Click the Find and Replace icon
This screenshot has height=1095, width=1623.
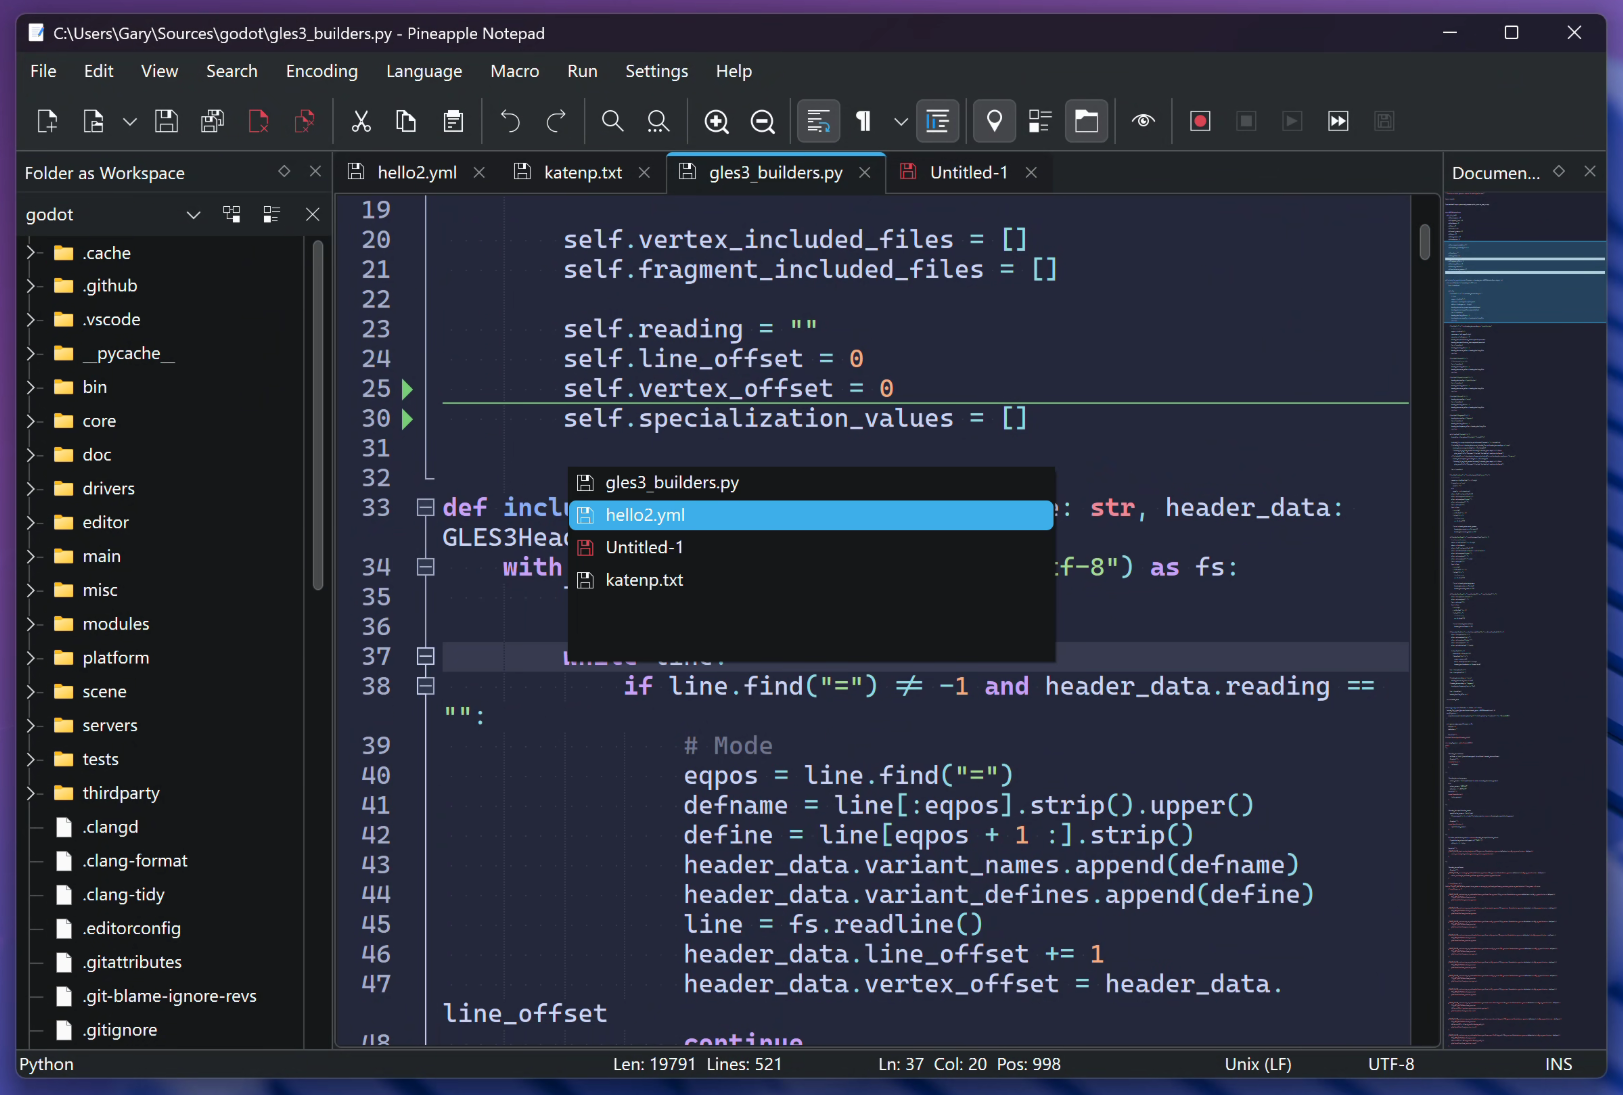tap(658, 121)
